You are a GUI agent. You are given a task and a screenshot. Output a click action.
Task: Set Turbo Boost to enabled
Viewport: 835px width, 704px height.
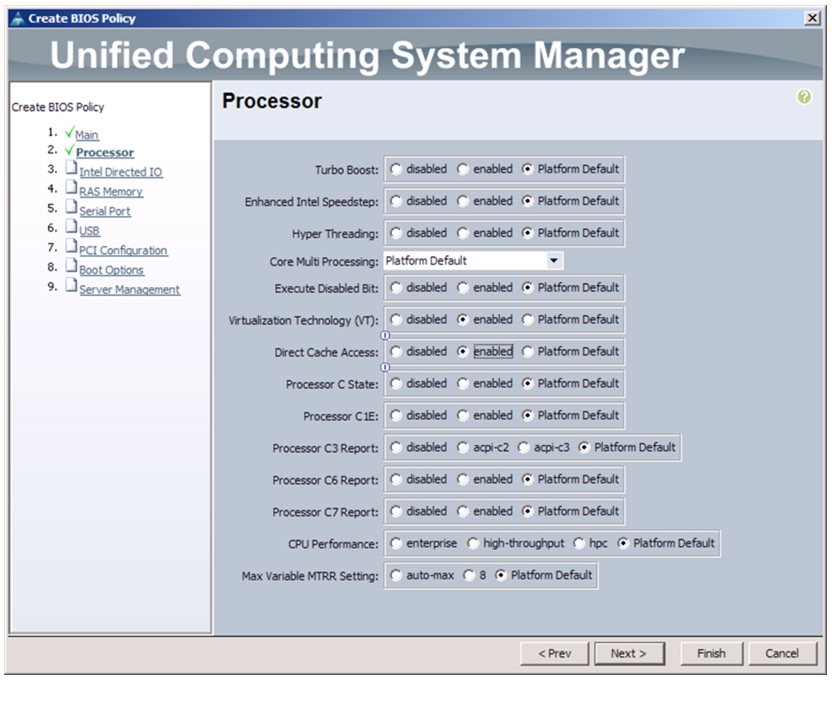tap(463, 169)
